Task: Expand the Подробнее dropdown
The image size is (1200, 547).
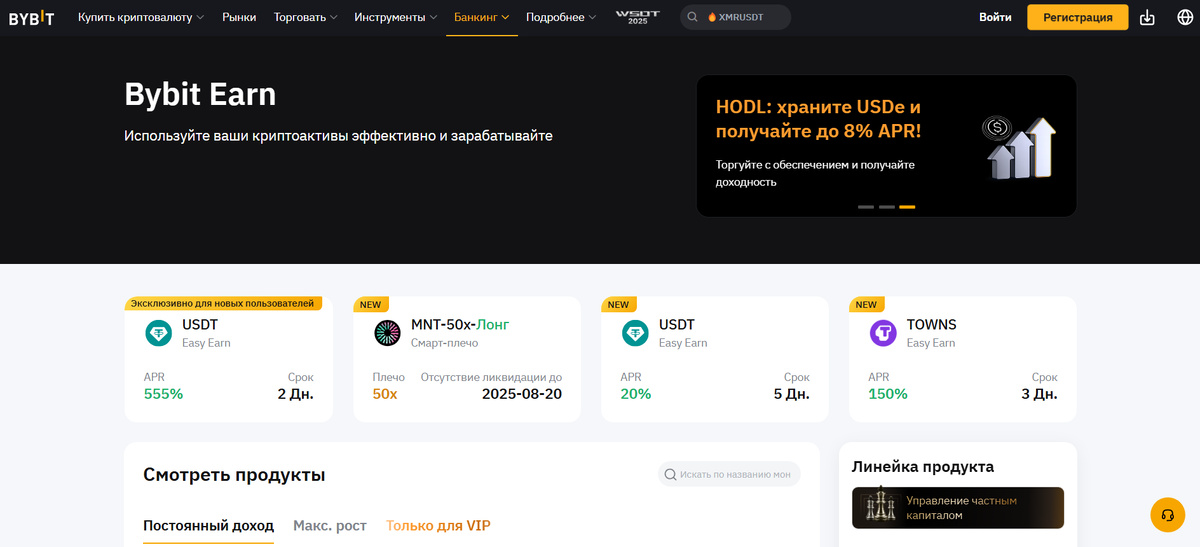Action: point(562,17)
